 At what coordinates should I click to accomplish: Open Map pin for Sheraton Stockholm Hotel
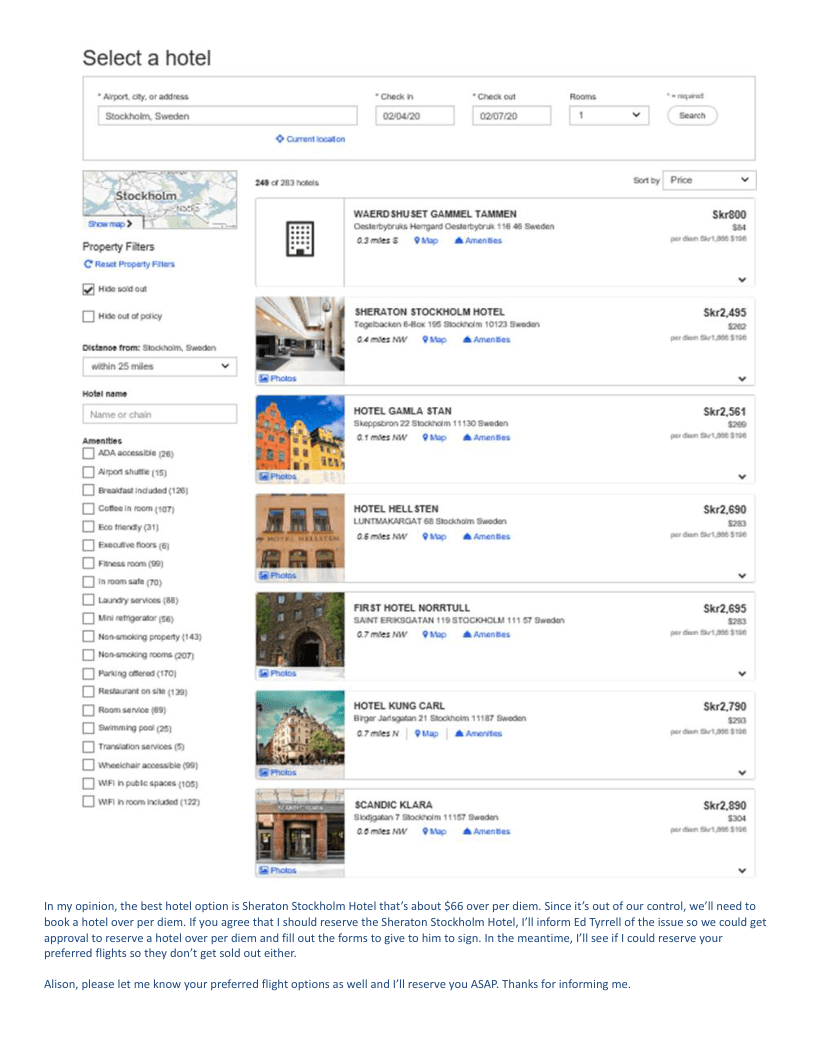[424, 339]
